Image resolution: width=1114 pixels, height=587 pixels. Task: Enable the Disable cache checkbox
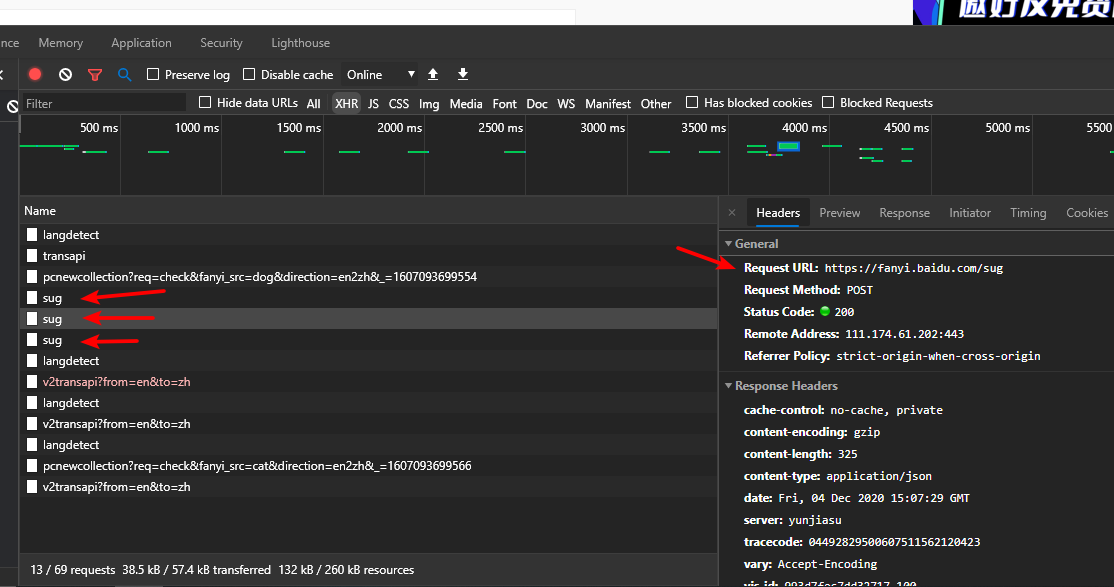pyautogui.click(x=249, y=74)
